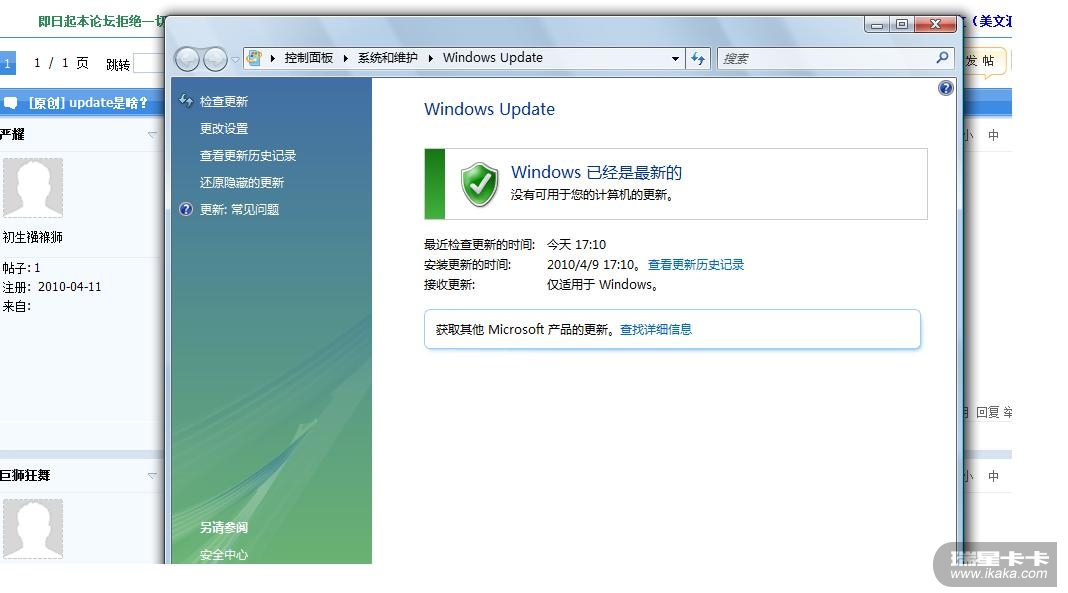Click the Forward navigation arrow button

click(215, 59)
